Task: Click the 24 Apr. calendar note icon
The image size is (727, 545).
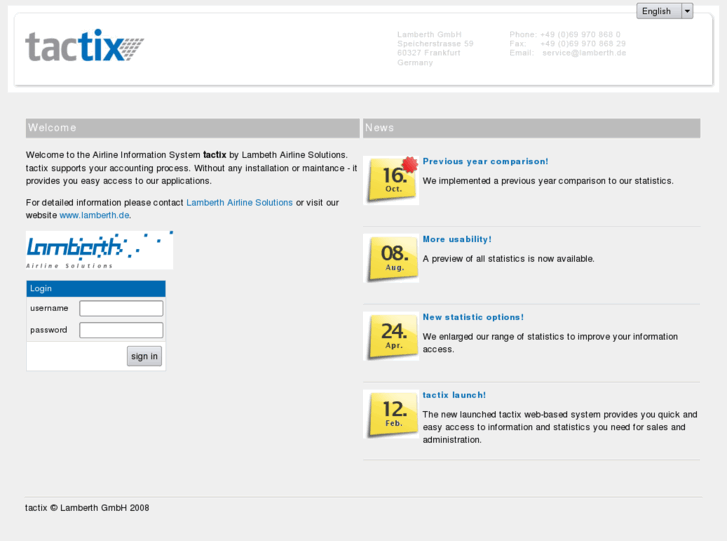Action: tap(391, 336)
